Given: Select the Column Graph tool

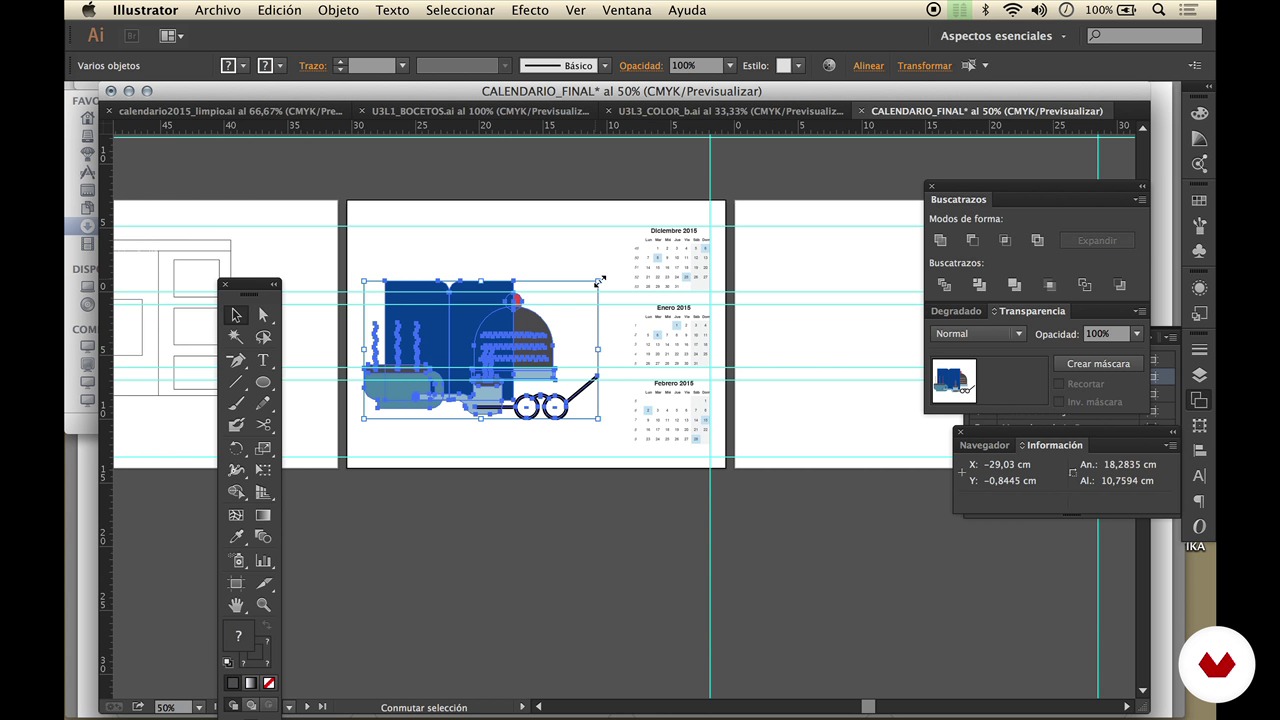Looking at the screenshot, I should coord(263,561).
